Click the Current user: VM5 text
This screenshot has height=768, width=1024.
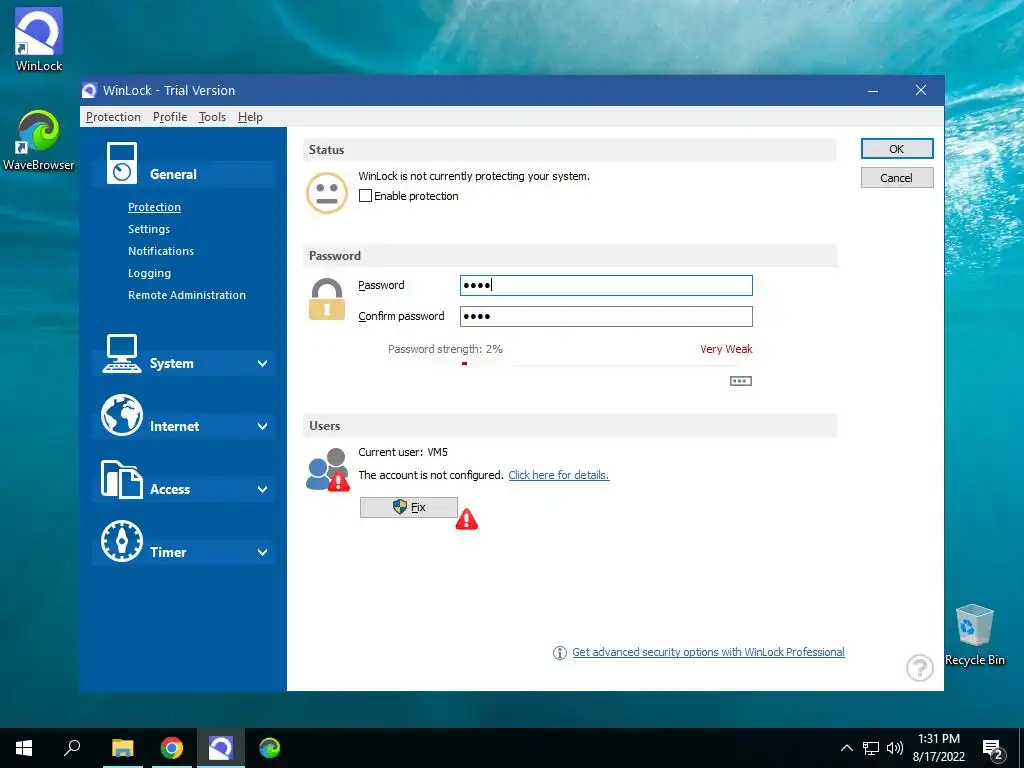click(403, 452)
